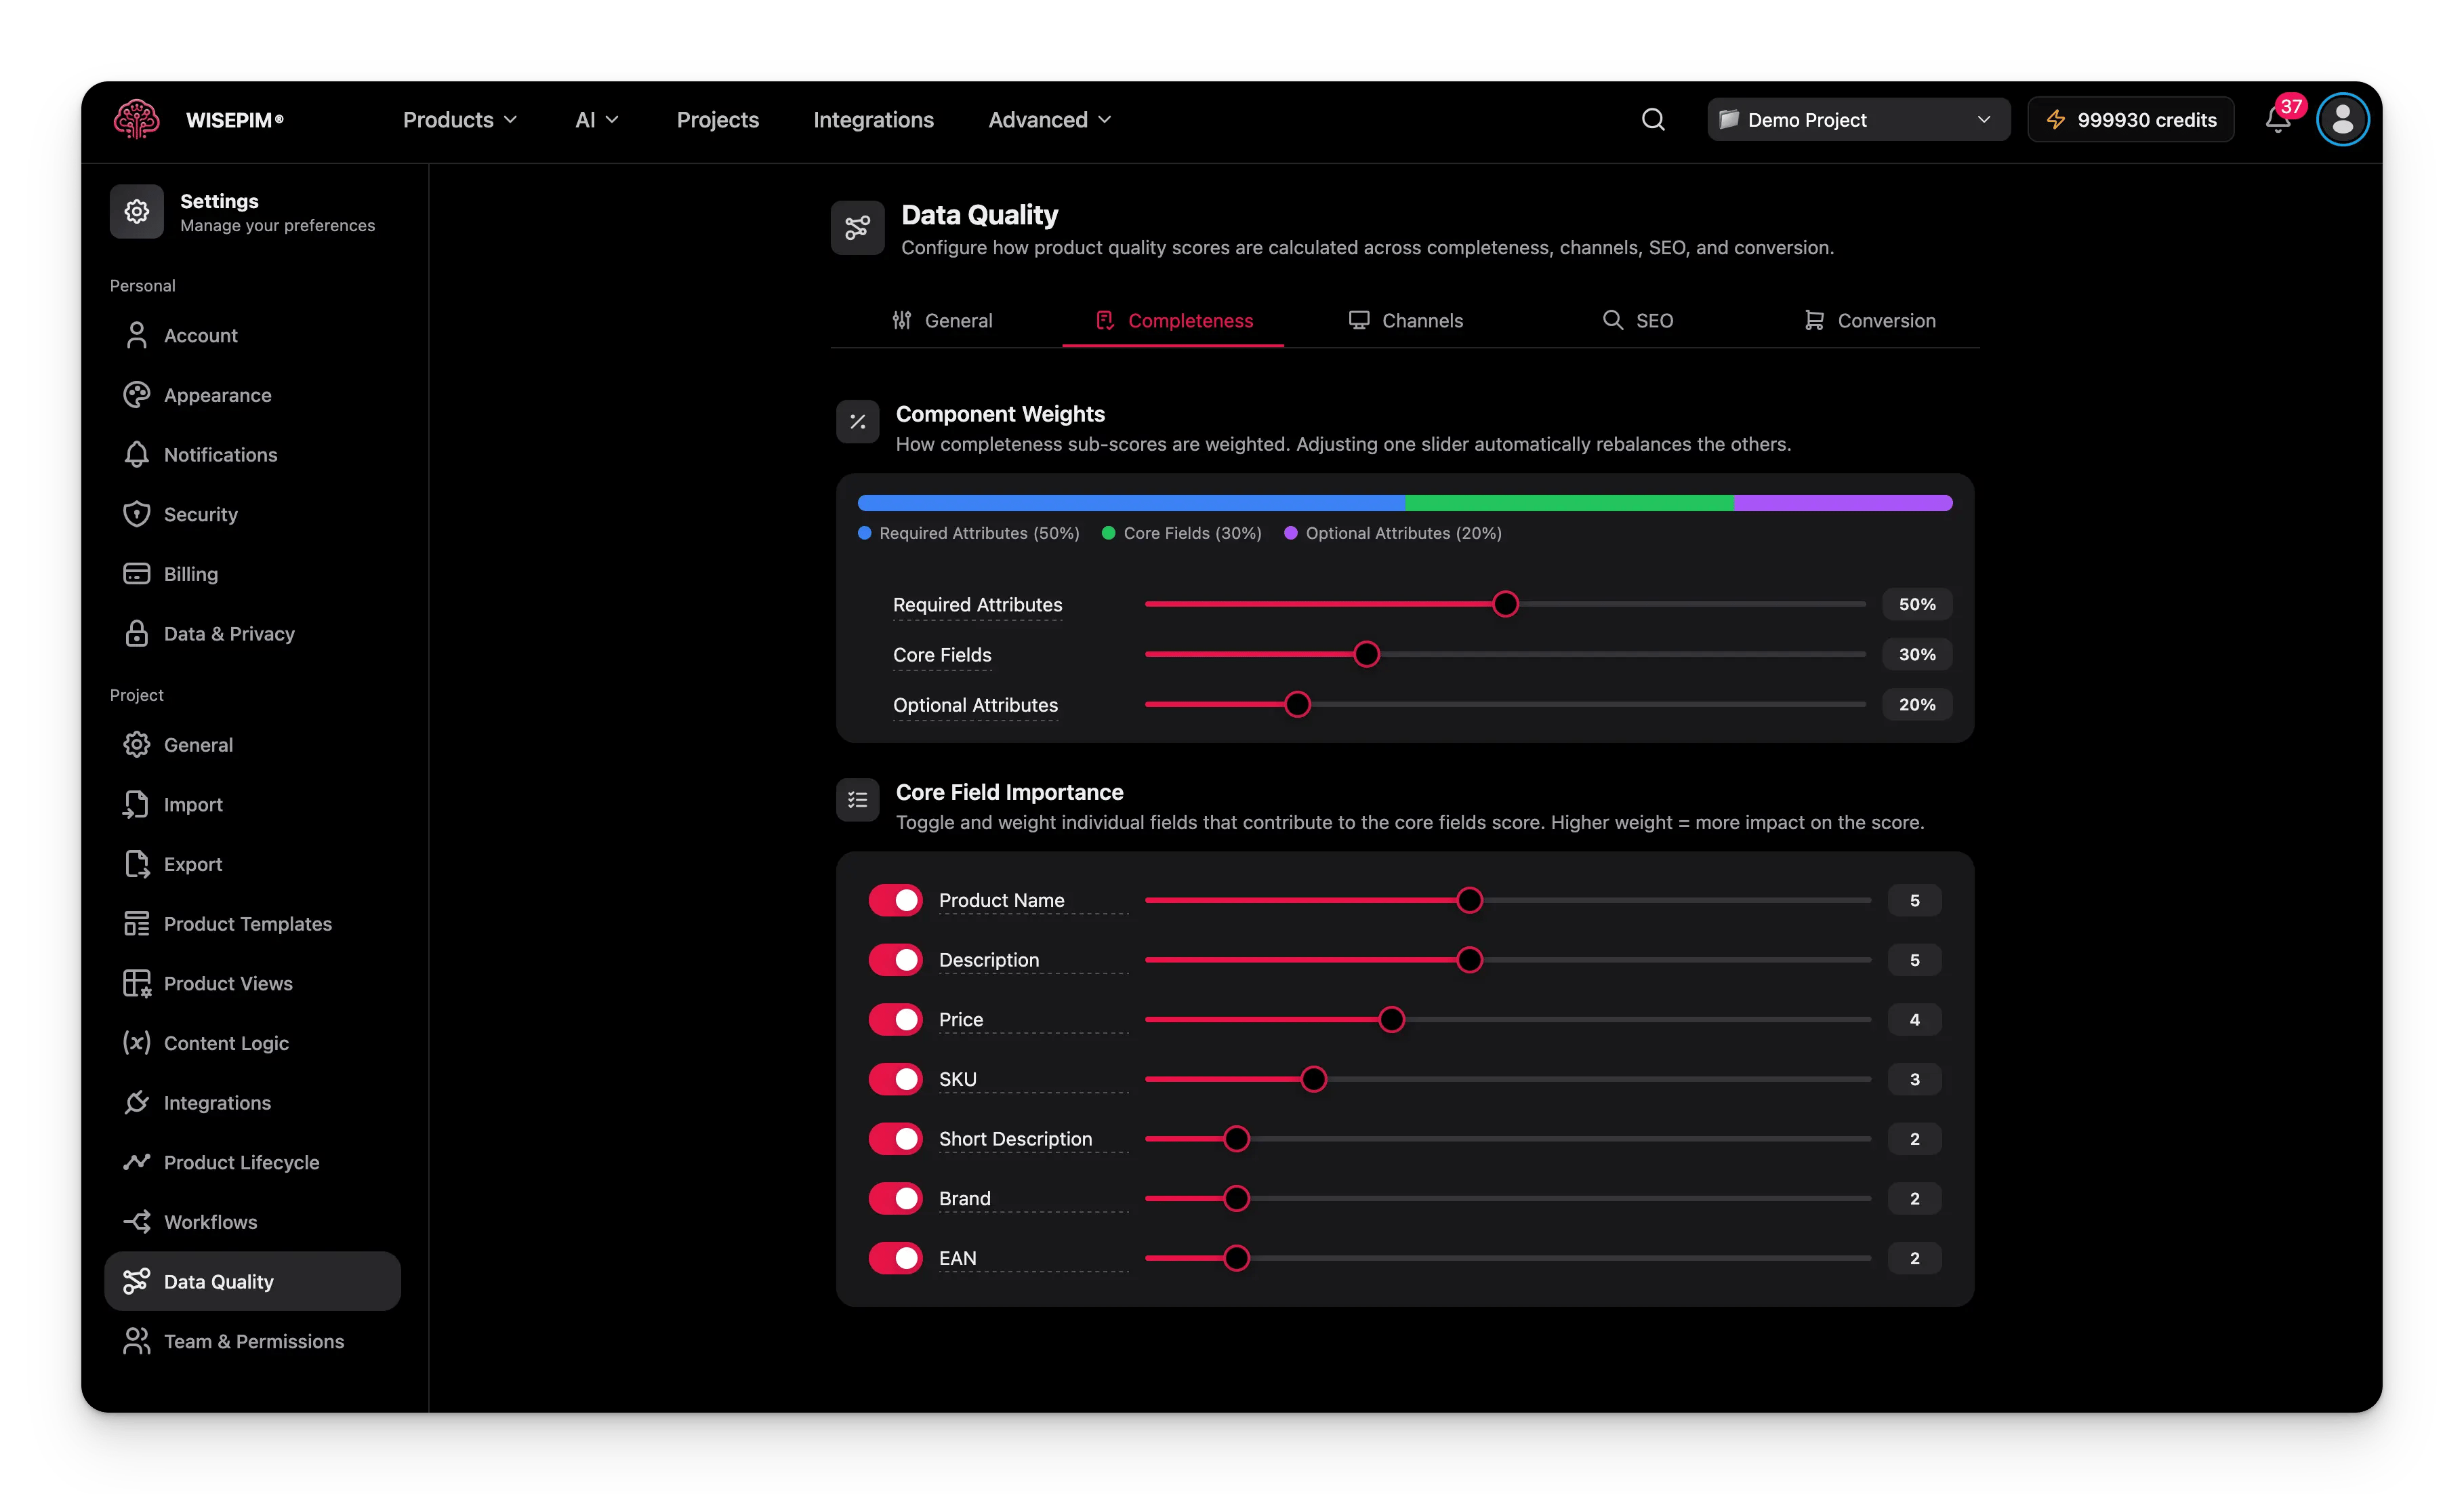Click the Core Fields weight slider handle
The width and height of the screenshot is (2464, 1494).
1366,654
